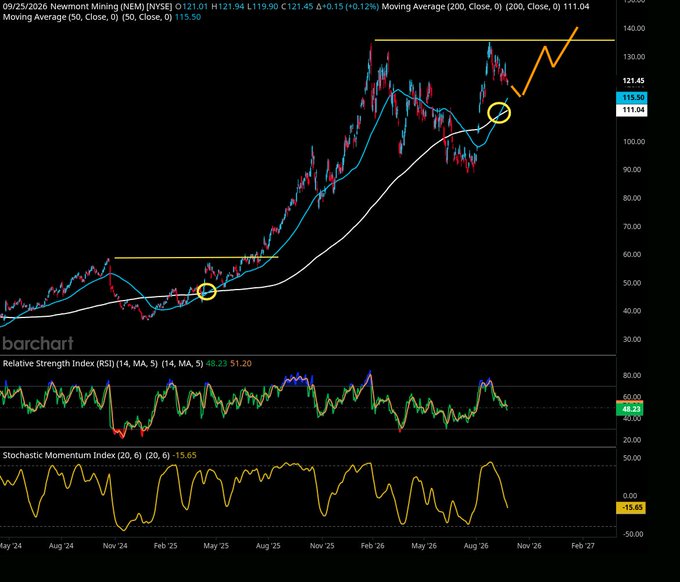The width and height of the screenshot is (680, 582).
Task: Click the 100.00 price axis label
Action: click(634, 142)
